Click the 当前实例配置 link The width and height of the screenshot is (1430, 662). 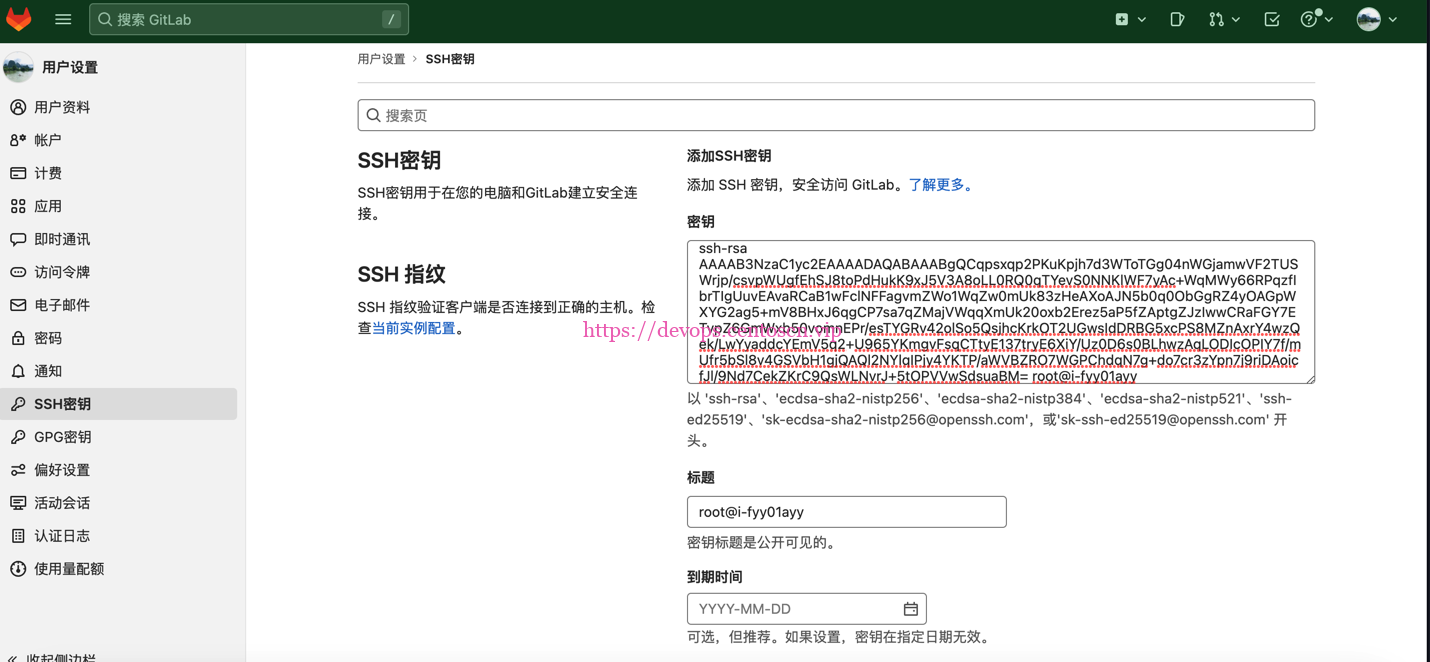click(415, 327)
